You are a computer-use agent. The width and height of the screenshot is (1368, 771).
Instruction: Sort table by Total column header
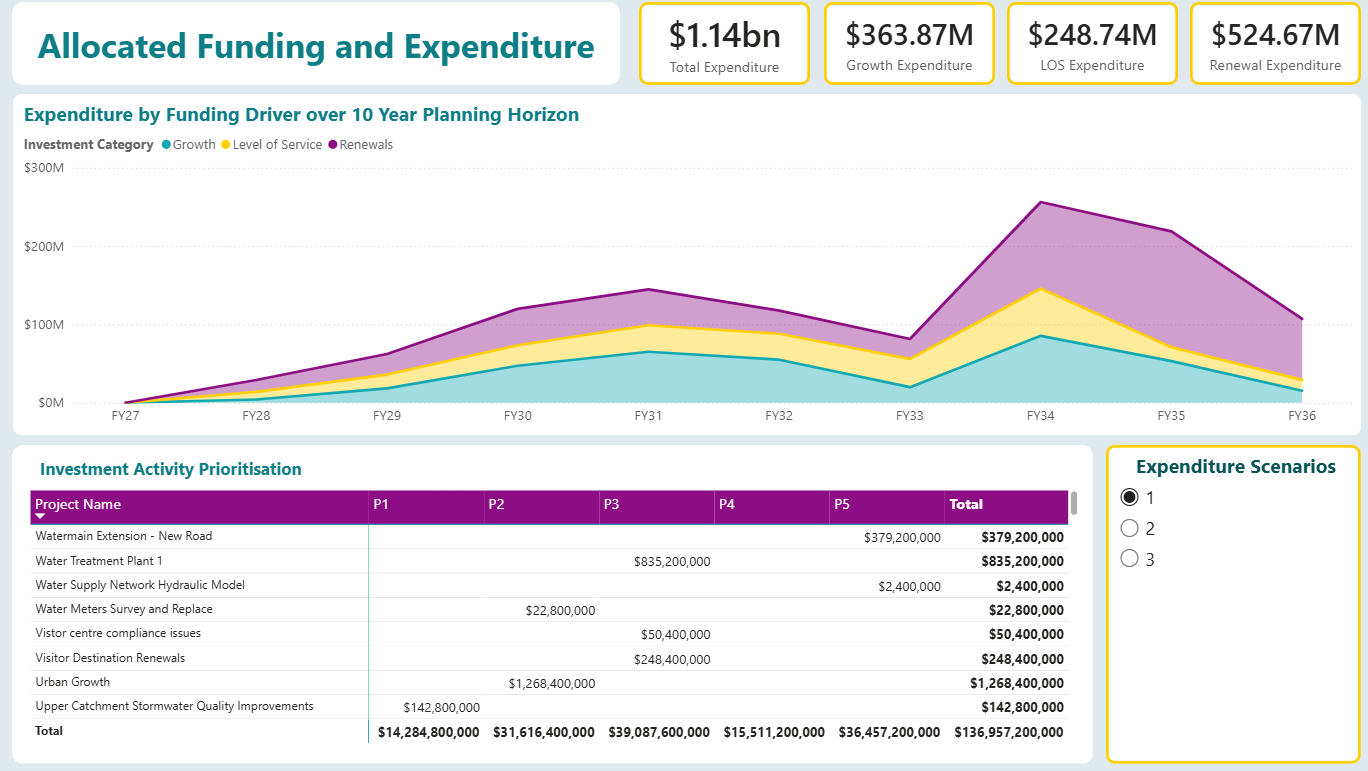click(x=966, y=505)
